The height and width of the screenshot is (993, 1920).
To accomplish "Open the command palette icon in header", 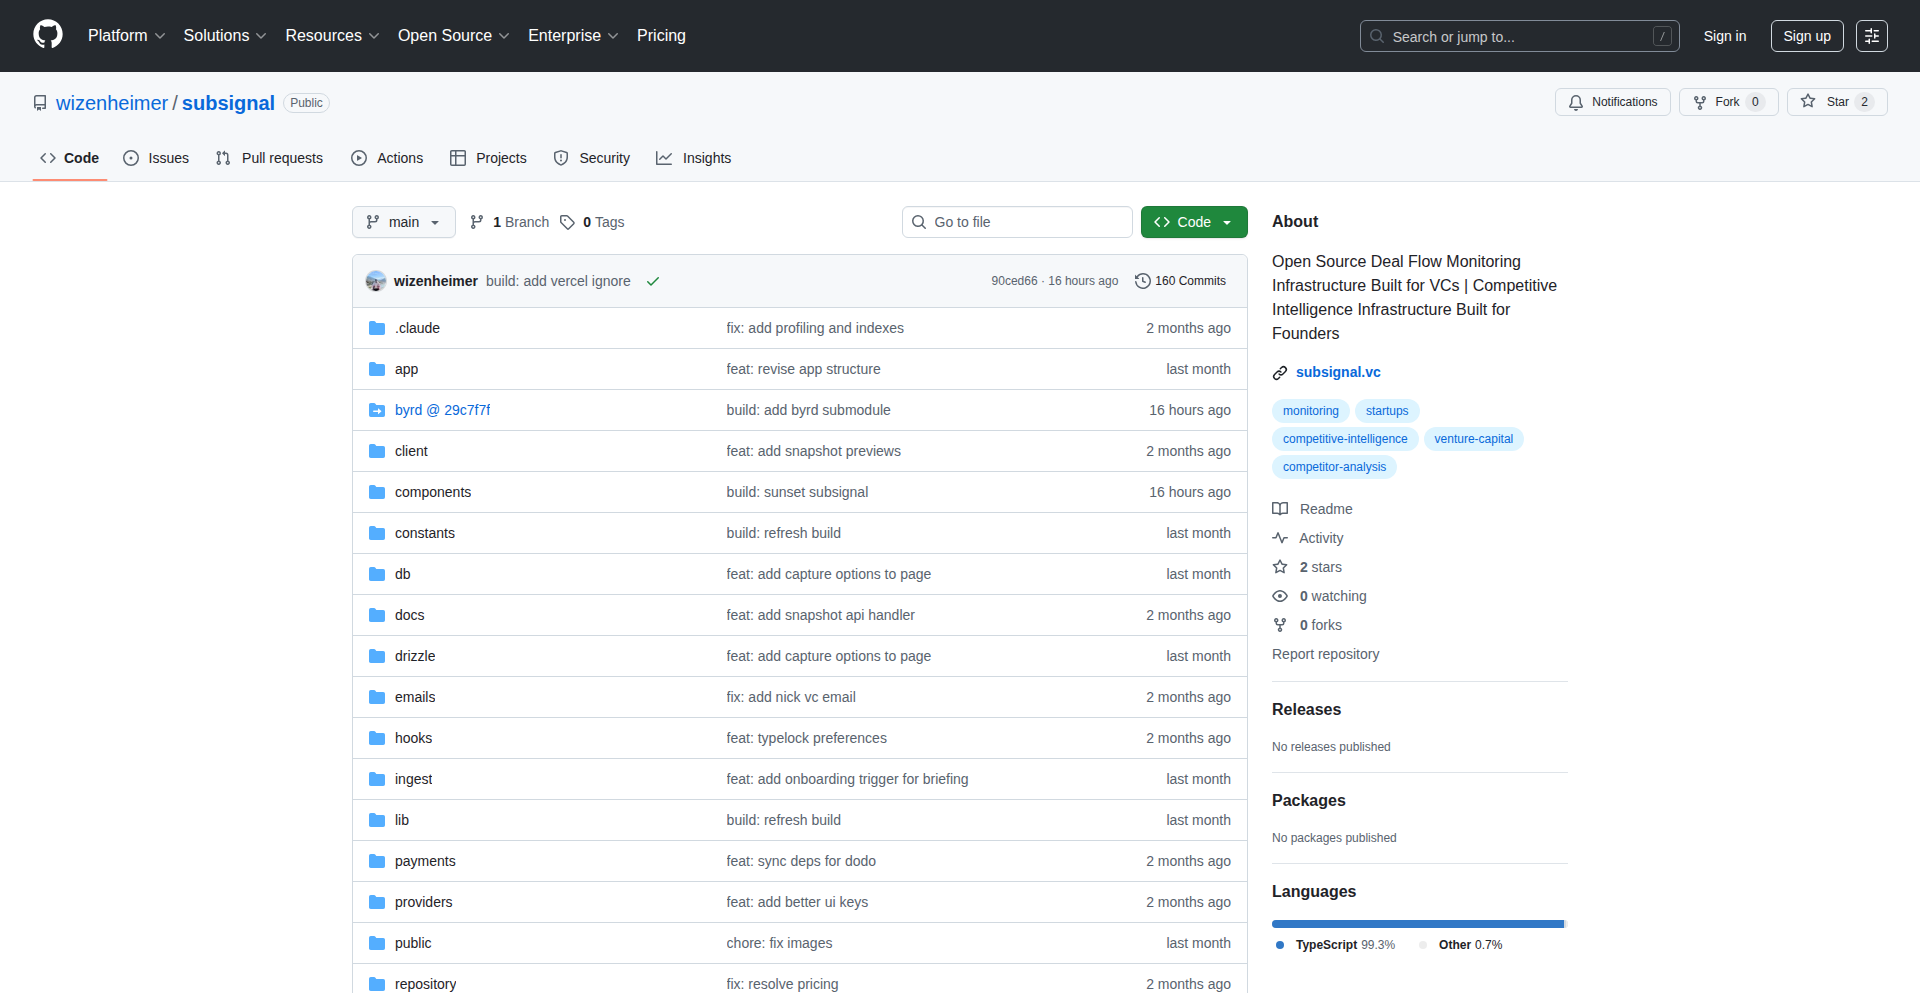I will (x=1871, y=36).
